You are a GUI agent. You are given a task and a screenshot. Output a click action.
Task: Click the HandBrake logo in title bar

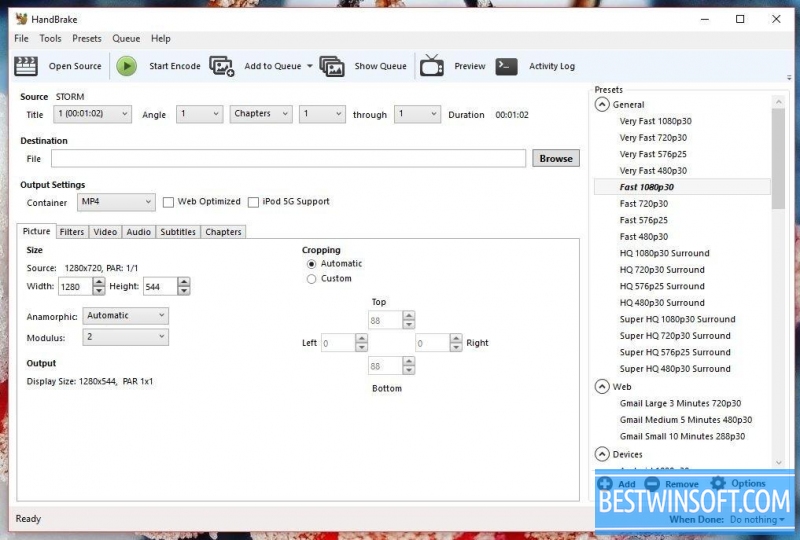[x=21, y=19]
